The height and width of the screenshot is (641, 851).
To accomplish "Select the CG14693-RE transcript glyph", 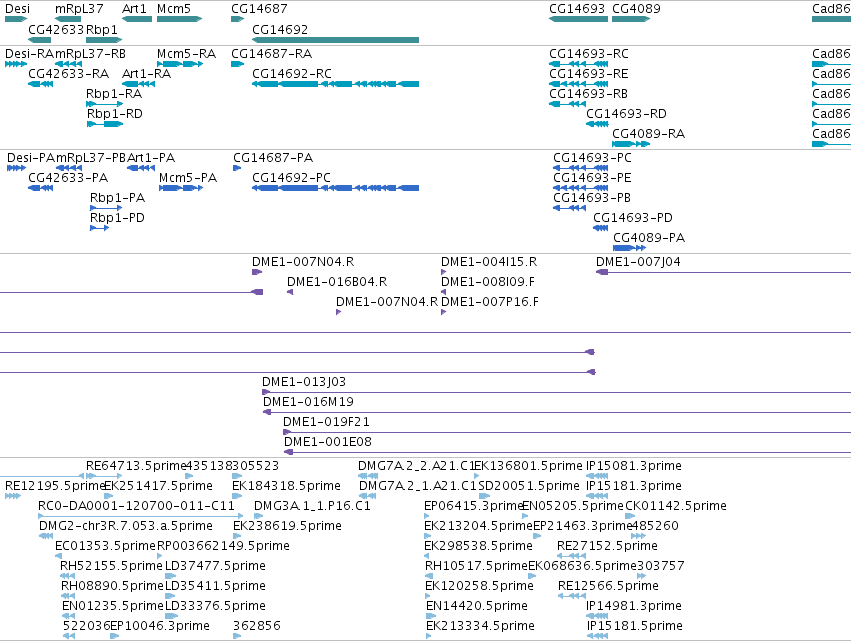I will pyautogui.click(x=579, y=84).
